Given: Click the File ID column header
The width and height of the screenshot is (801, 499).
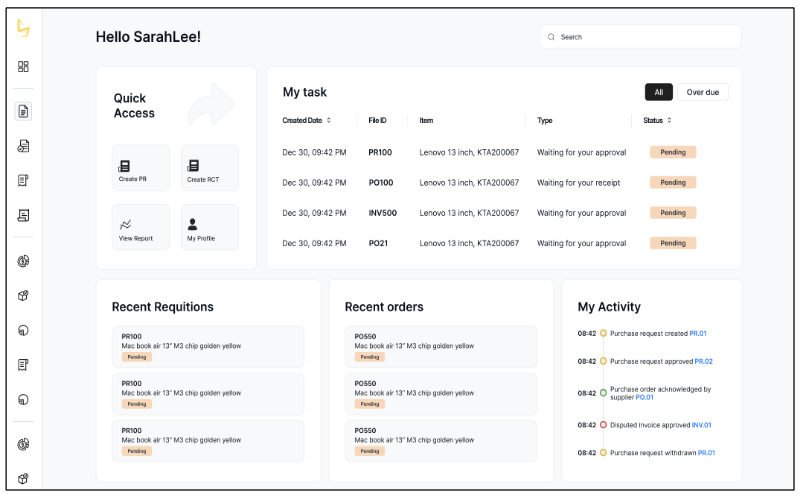Looking at the screenshot, I should point(377,121).
